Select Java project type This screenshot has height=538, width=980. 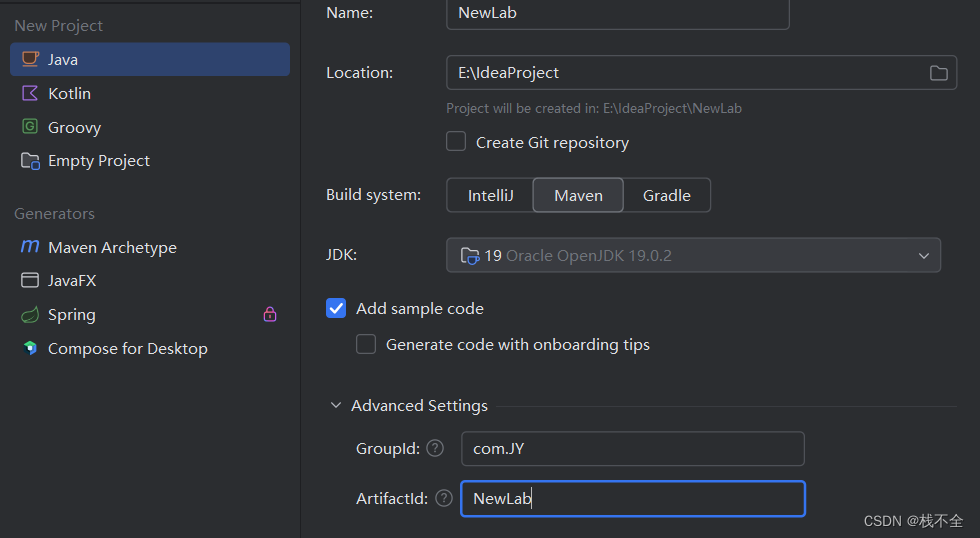(150, 59)
